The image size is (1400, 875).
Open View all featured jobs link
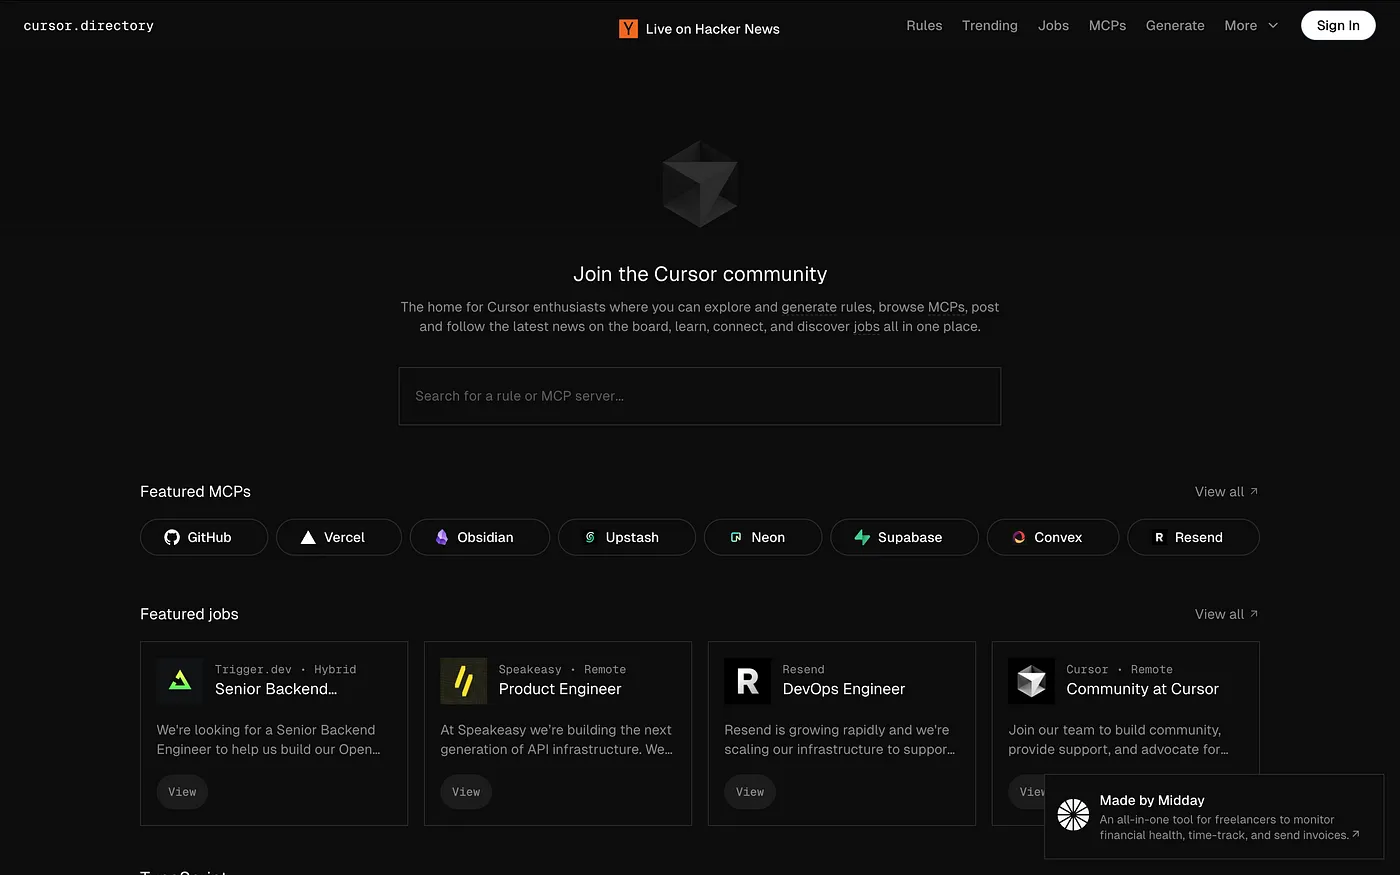[1226, 613]
